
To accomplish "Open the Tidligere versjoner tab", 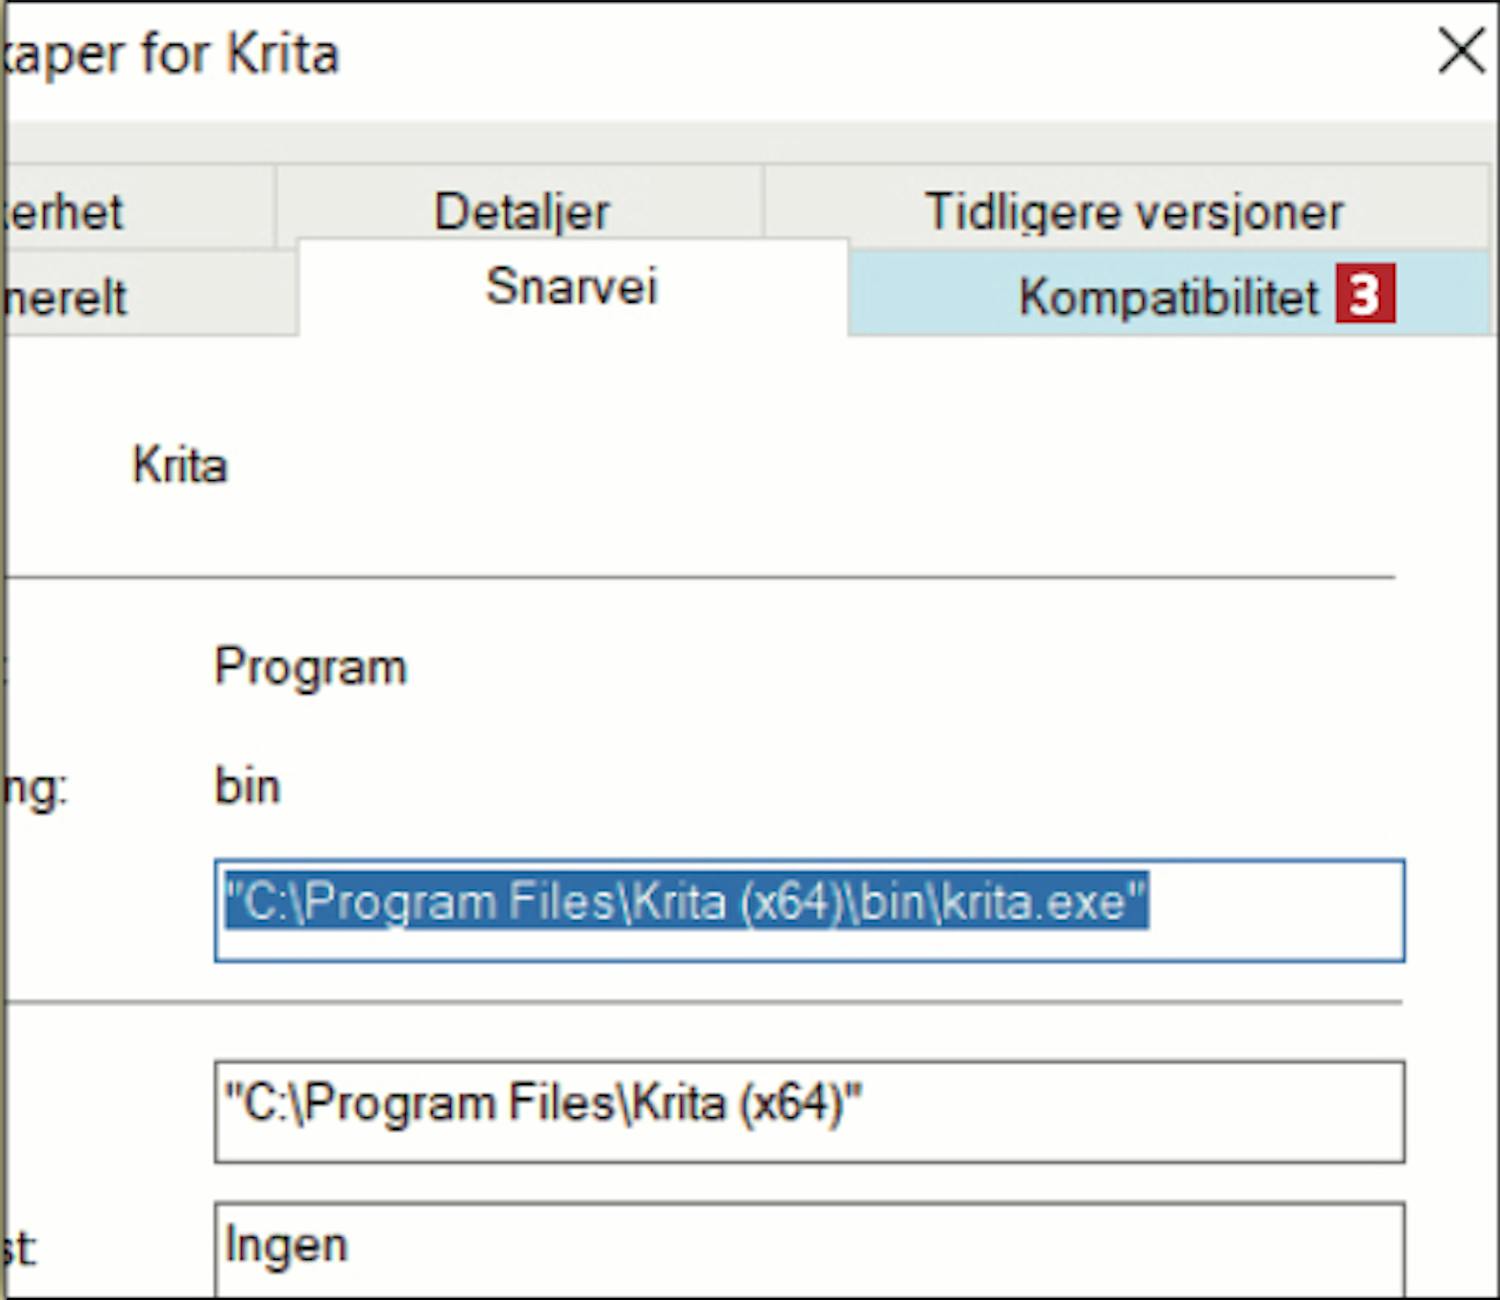I will pos(1133,211).
